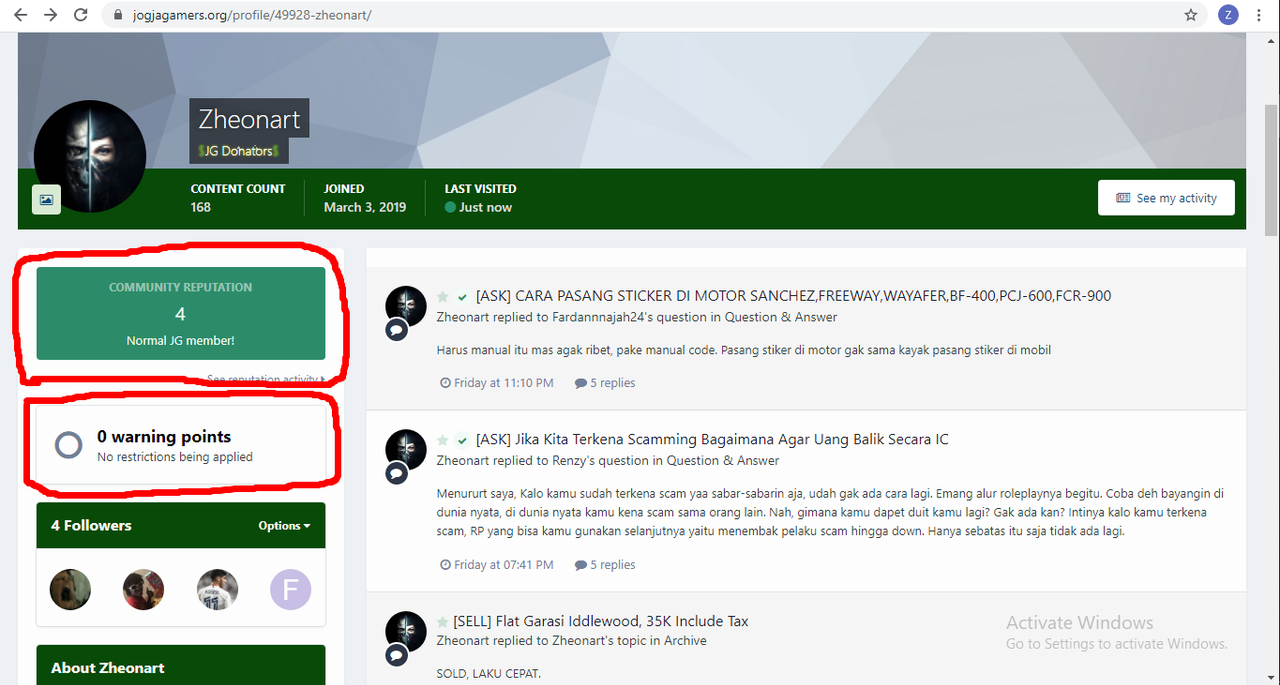
Task: Click the JG Donators group badge
Action: point(240,151)
